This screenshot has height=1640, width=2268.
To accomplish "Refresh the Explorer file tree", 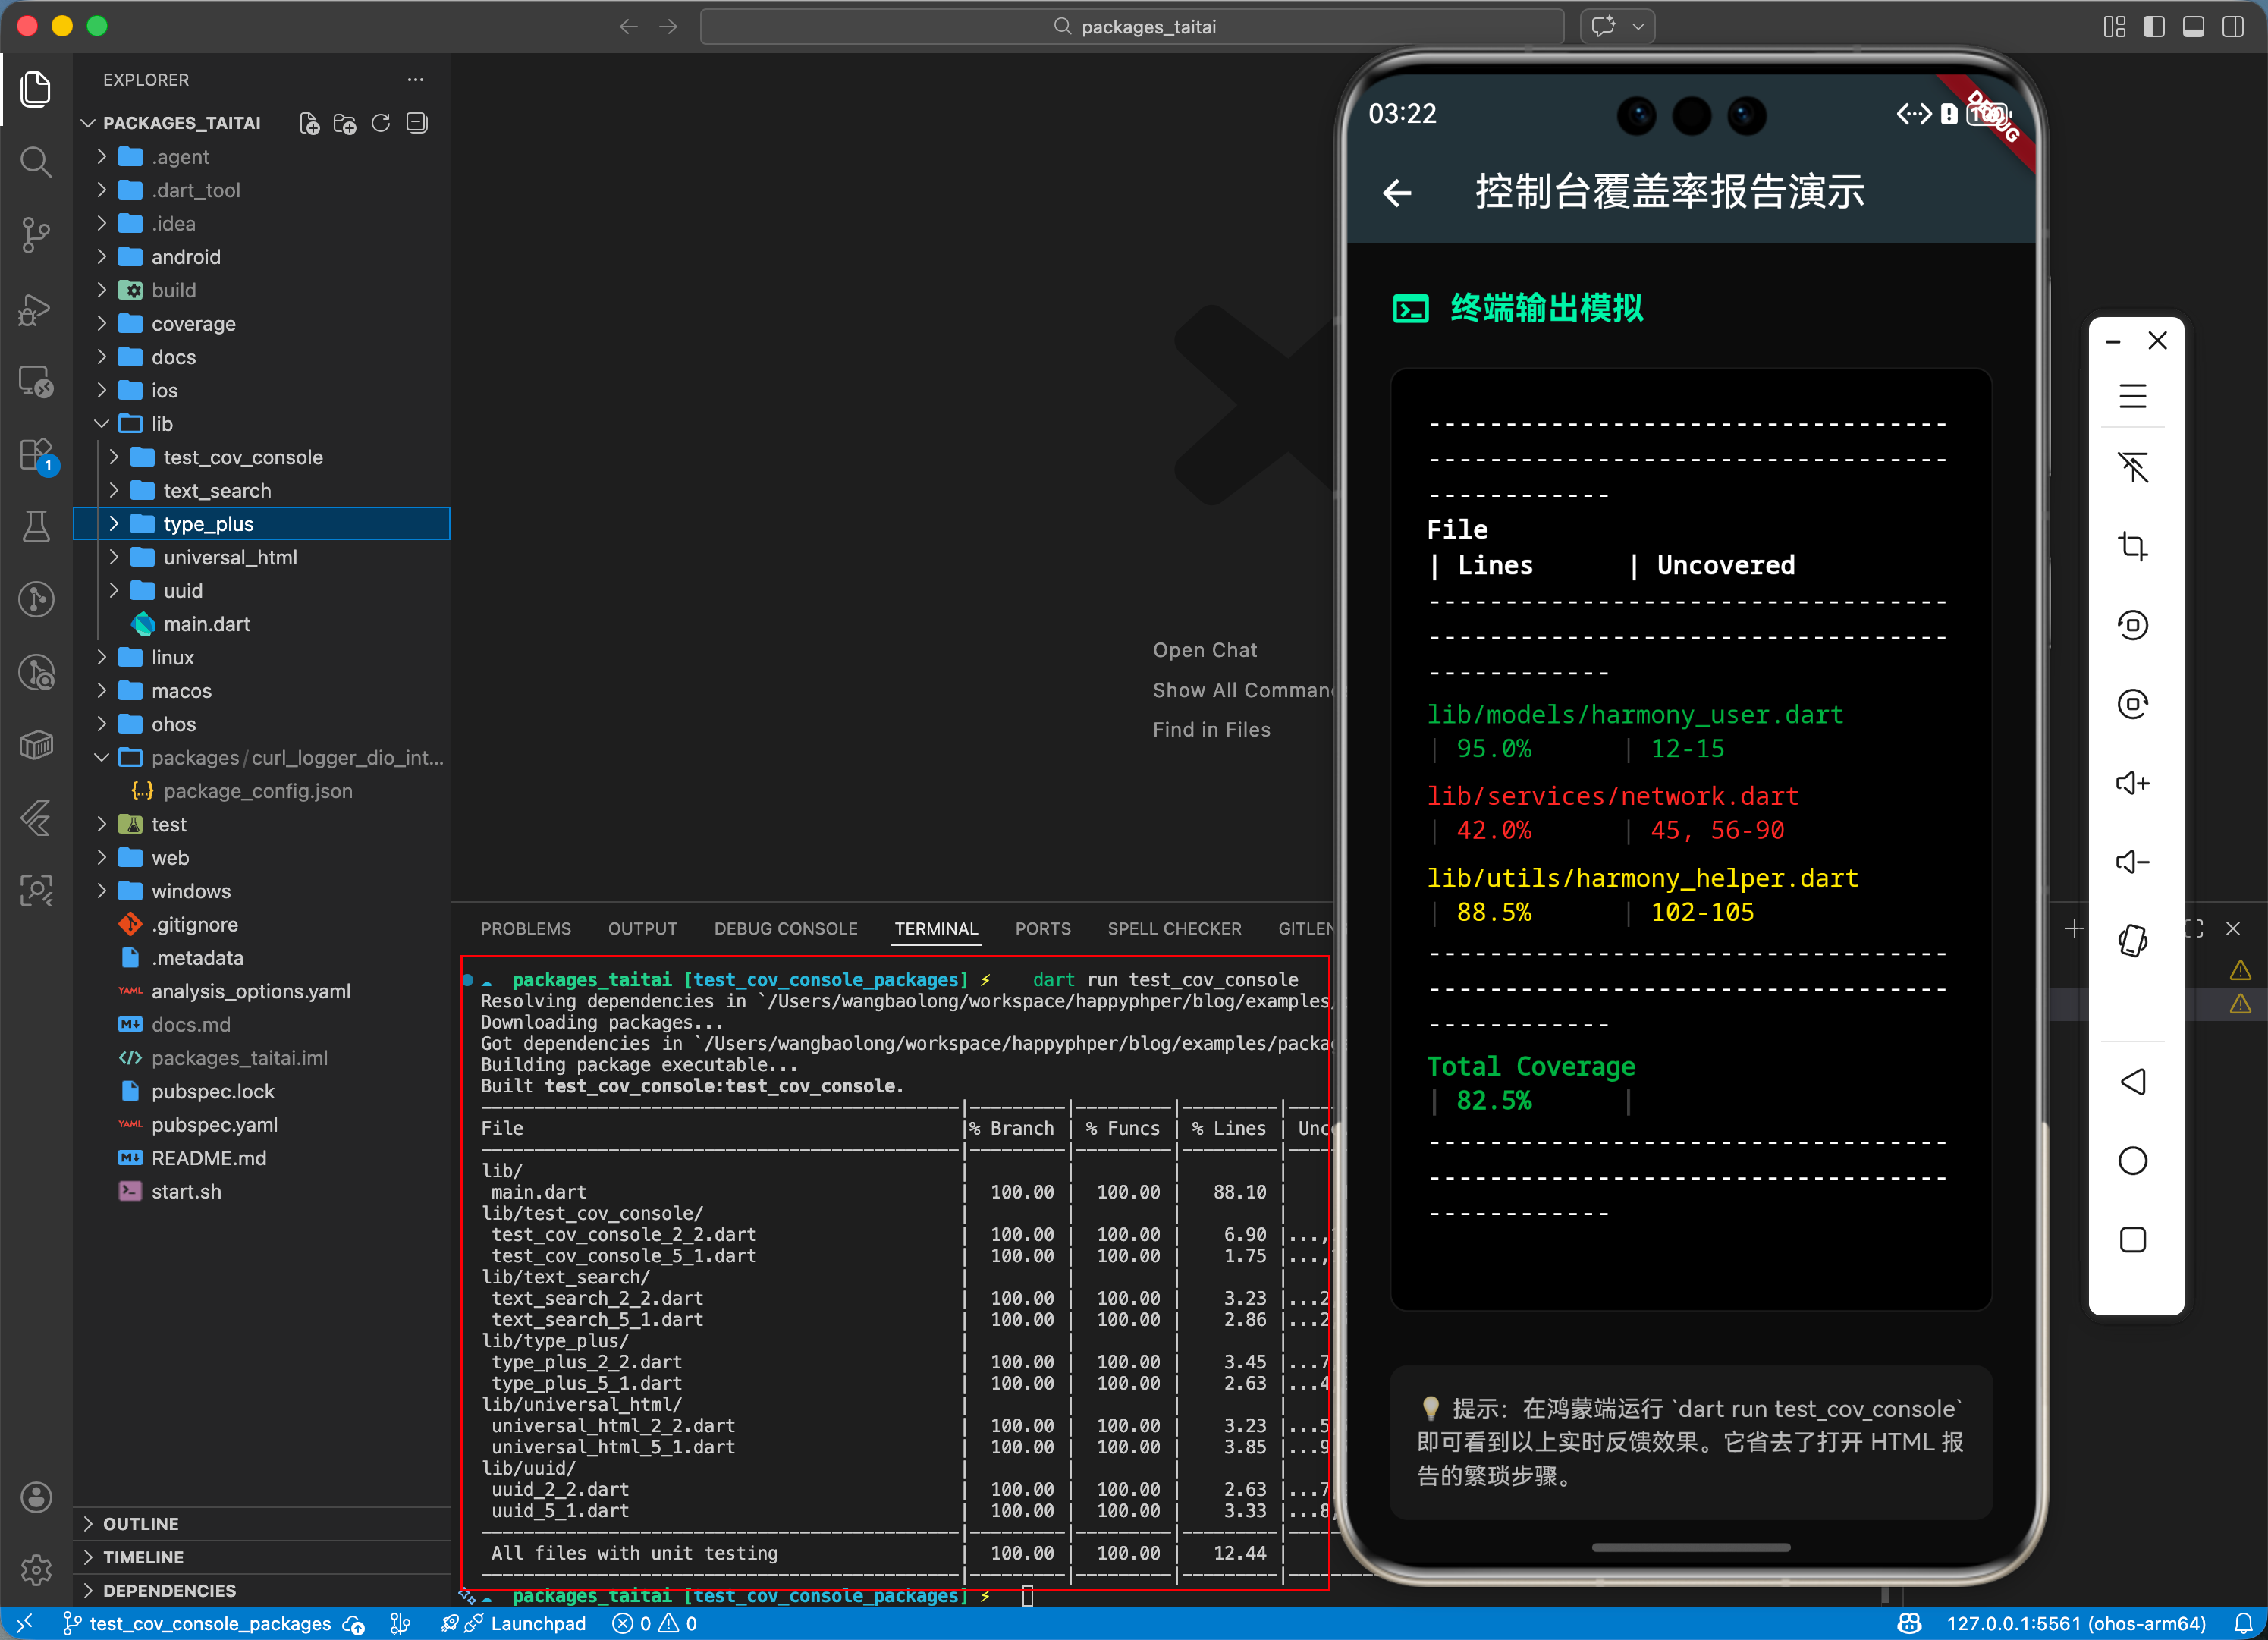I will point(380,123).
